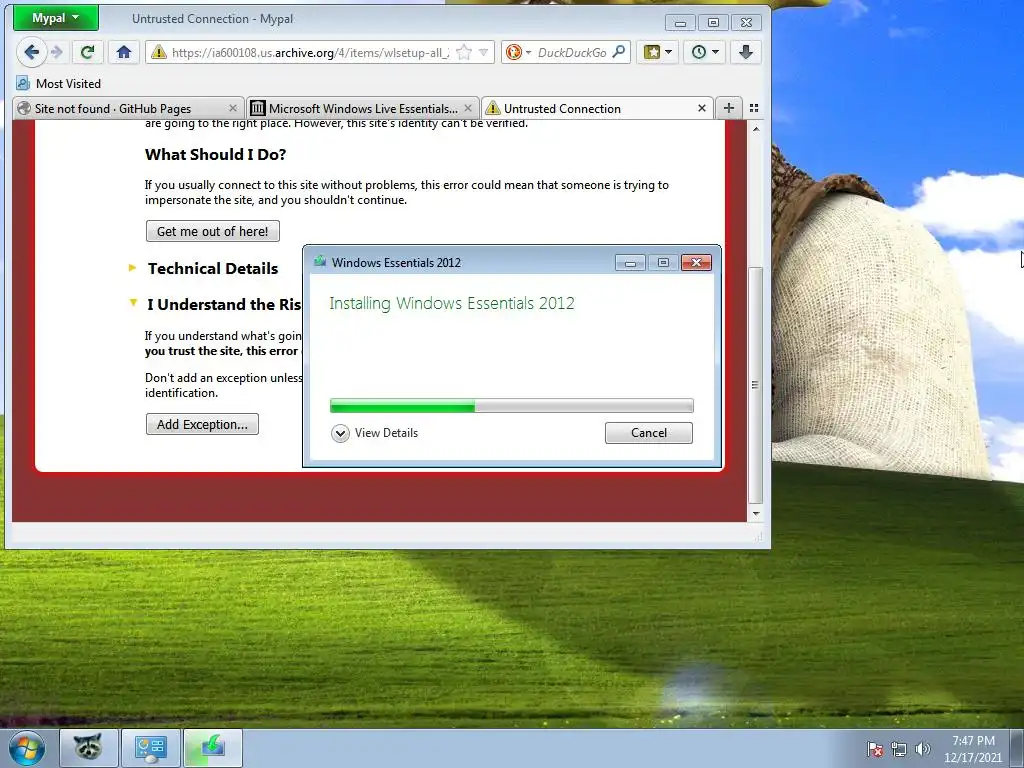The width and height of the screenshot is (1024, 768).
Task: Click the network tray icon
Action: click(899, 749)
